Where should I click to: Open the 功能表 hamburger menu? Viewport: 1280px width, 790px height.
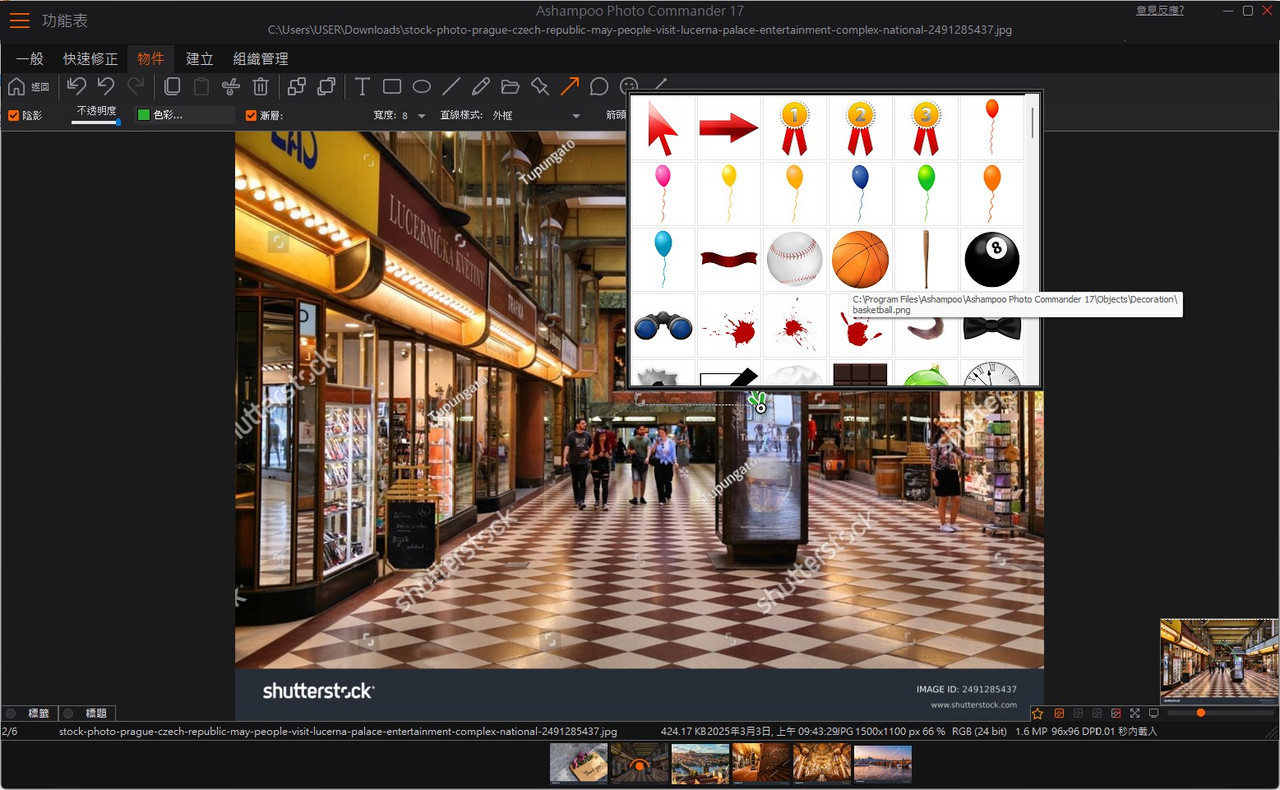19,20
